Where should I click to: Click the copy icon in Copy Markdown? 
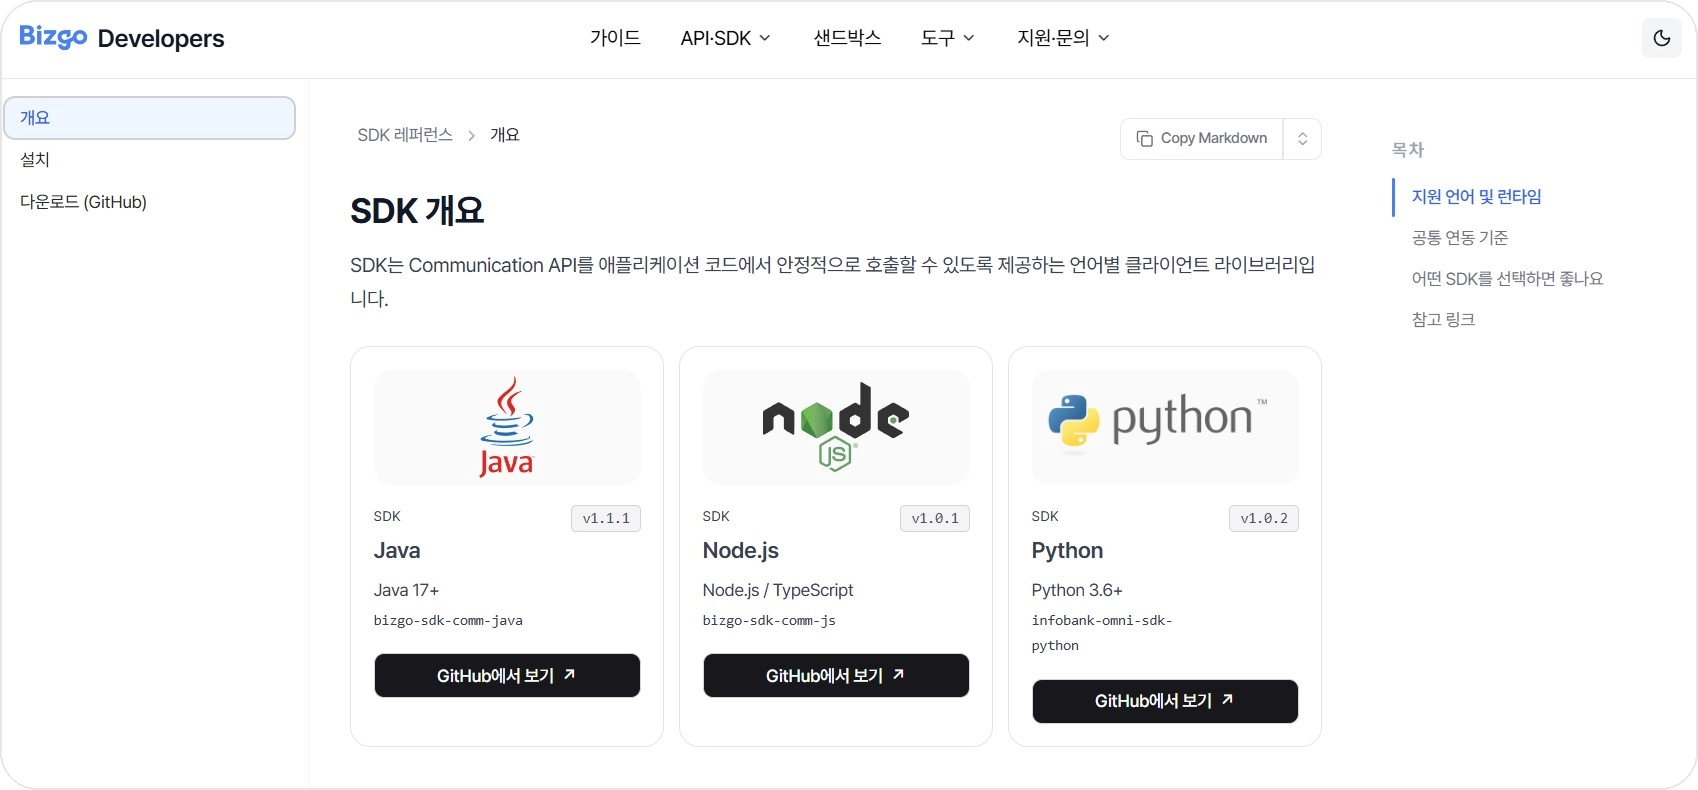1145,138
